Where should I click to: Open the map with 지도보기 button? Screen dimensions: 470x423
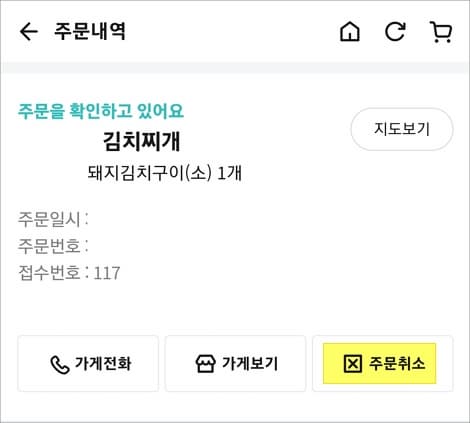pos(402,129)
